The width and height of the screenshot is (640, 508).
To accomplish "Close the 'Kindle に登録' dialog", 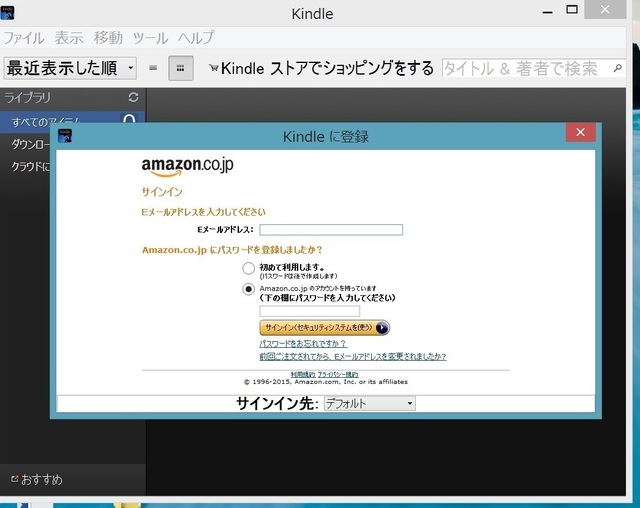I will point(580,132).
